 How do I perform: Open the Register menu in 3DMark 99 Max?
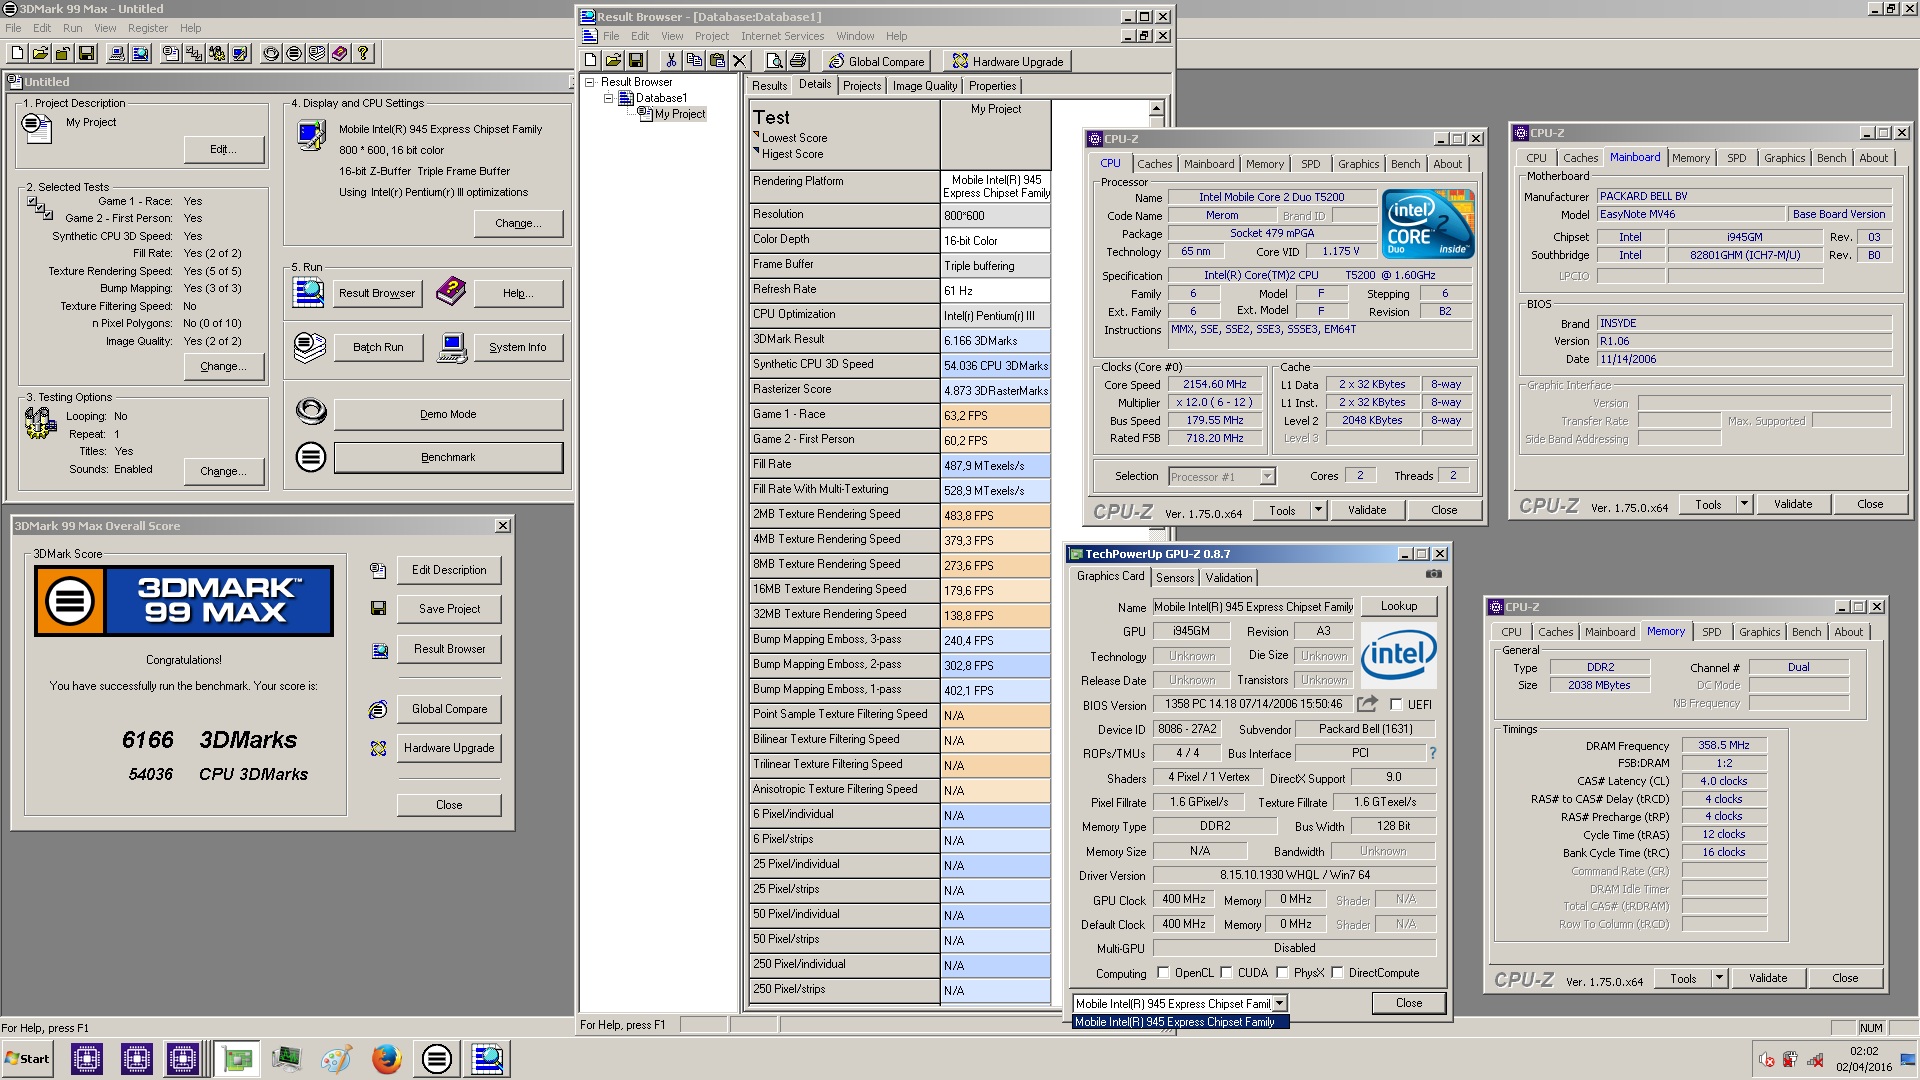click(x=148, y=28)
